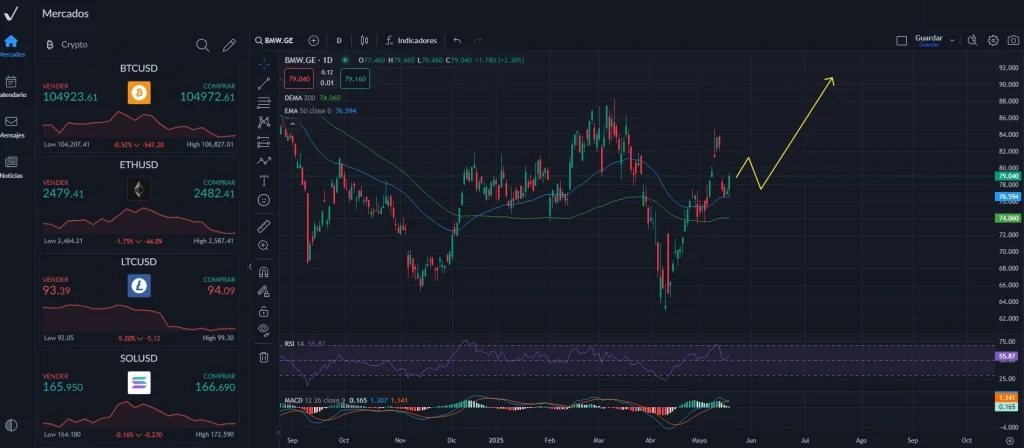Select the crosshair cursor tool
This screenshot has height=448, width=1024.
pos(264,64)
